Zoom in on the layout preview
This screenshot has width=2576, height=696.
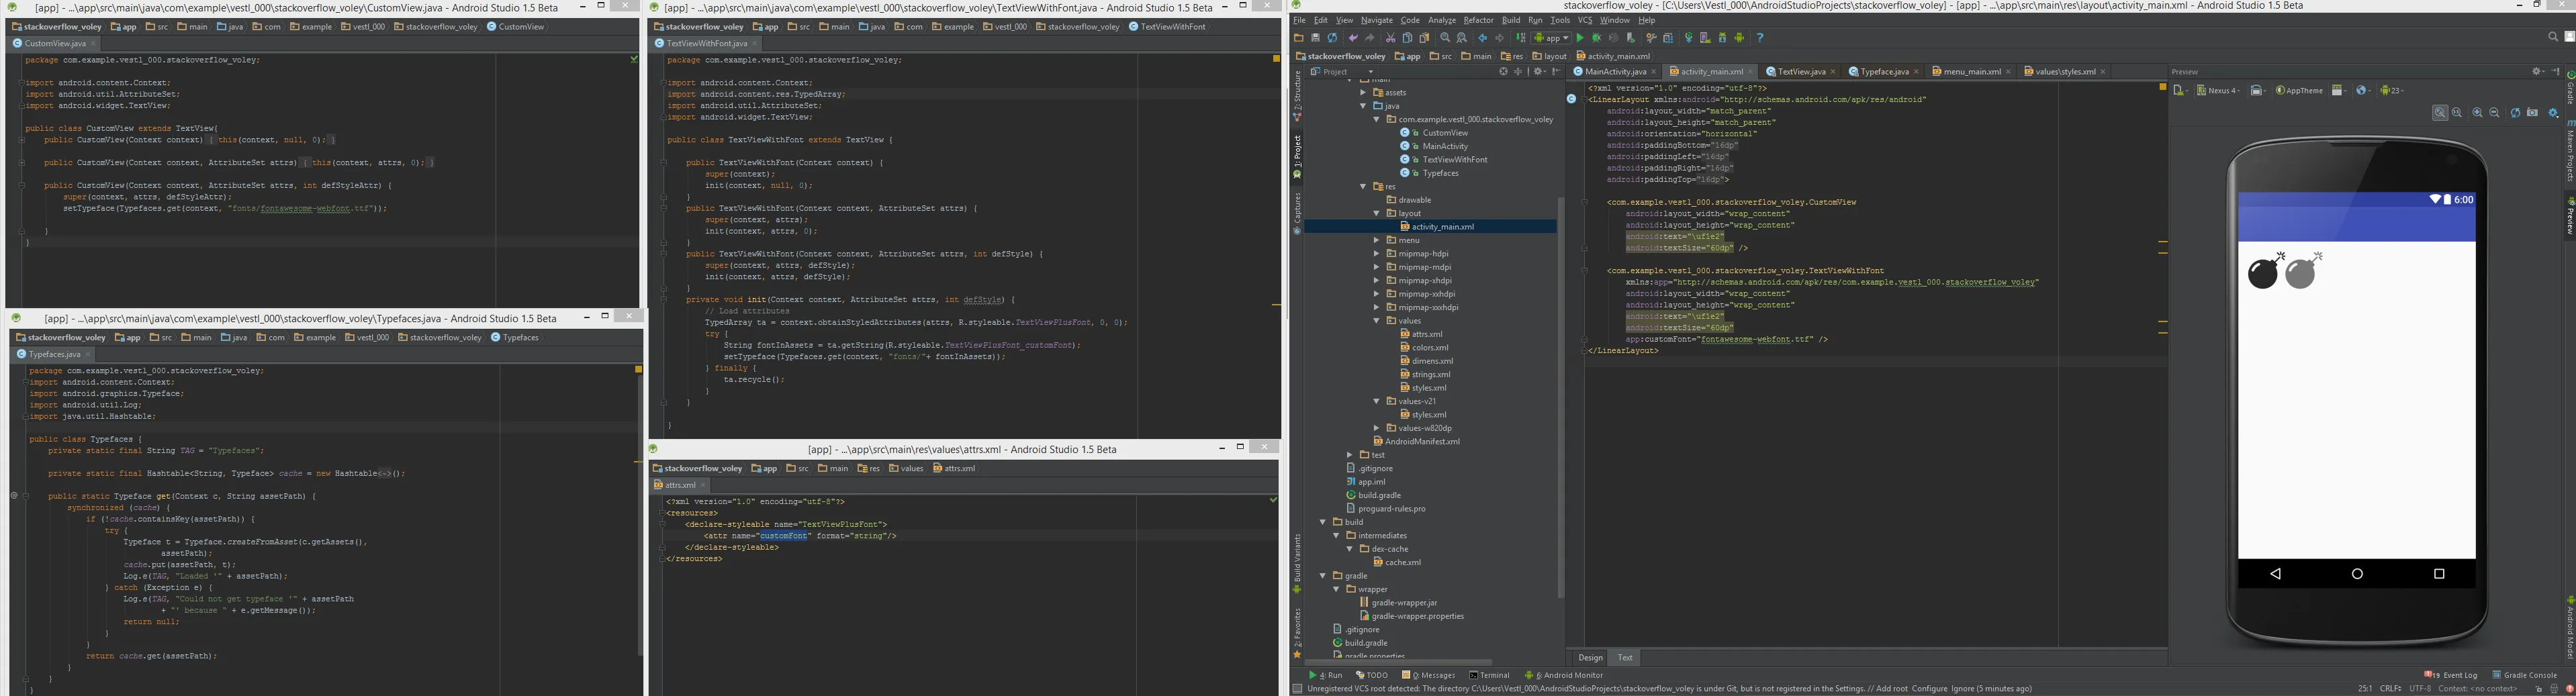coord(2477,113)
